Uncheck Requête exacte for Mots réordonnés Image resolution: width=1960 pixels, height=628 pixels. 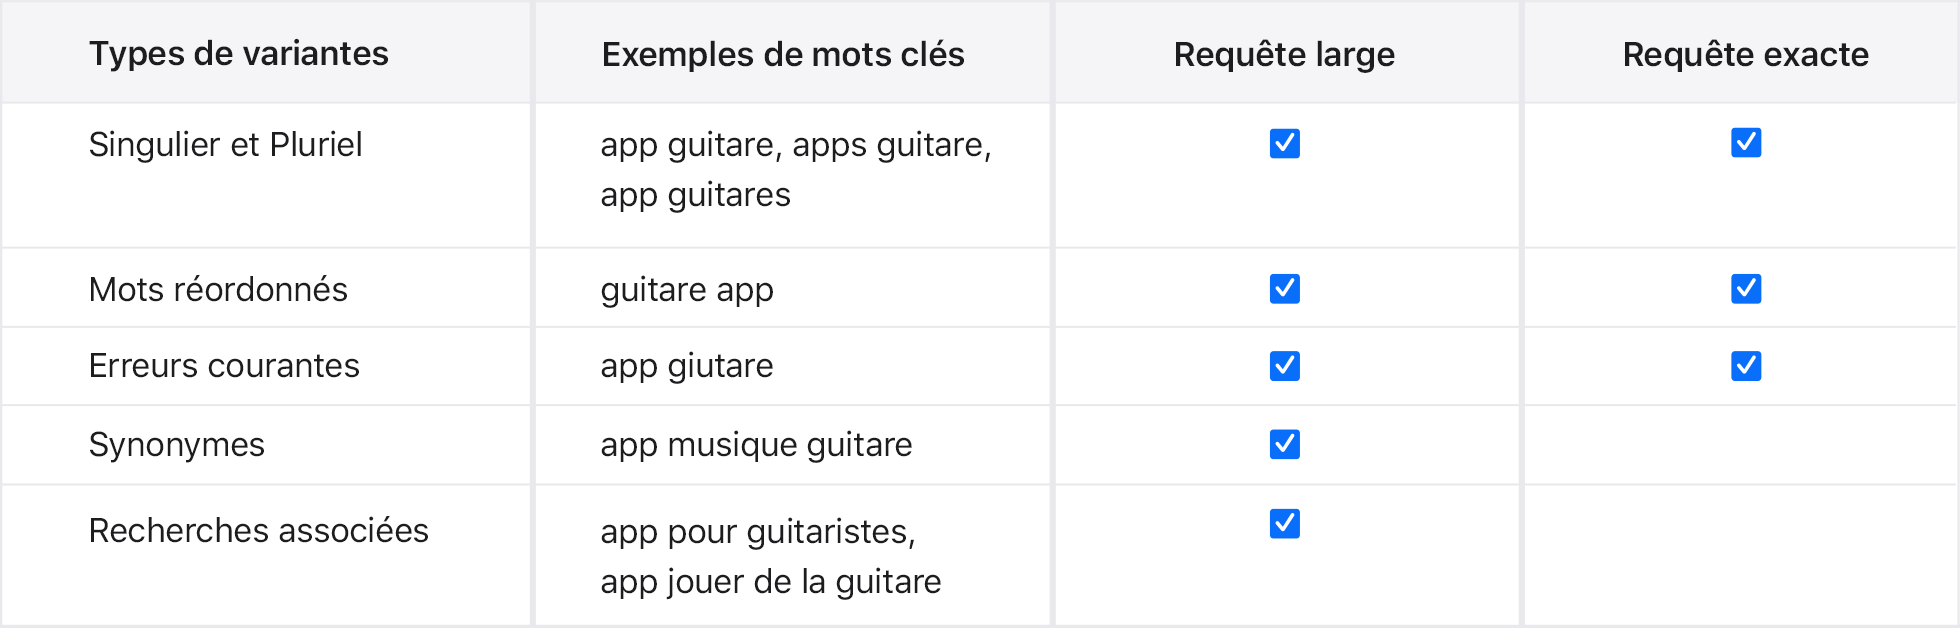[x=1746, y=289]
